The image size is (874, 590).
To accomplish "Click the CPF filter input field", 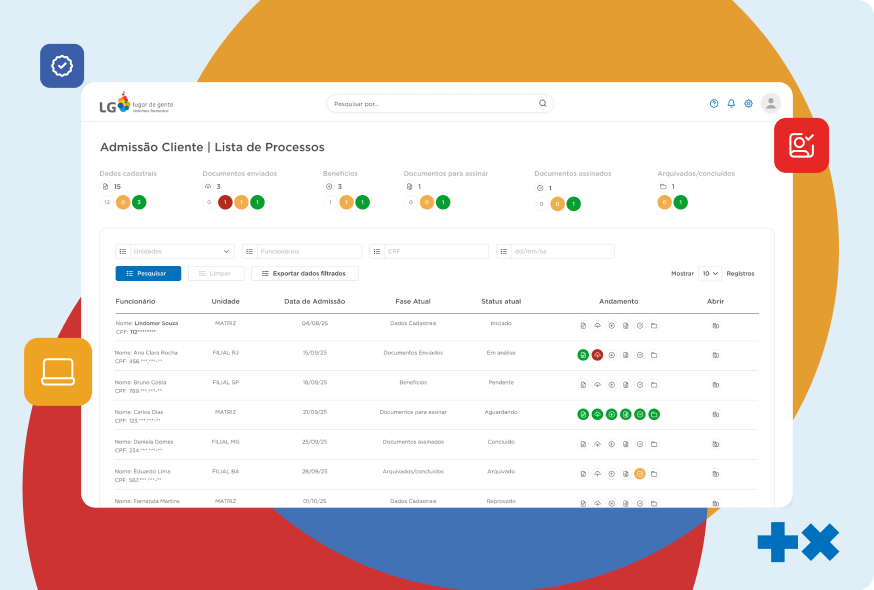I will tap(429, 252).
